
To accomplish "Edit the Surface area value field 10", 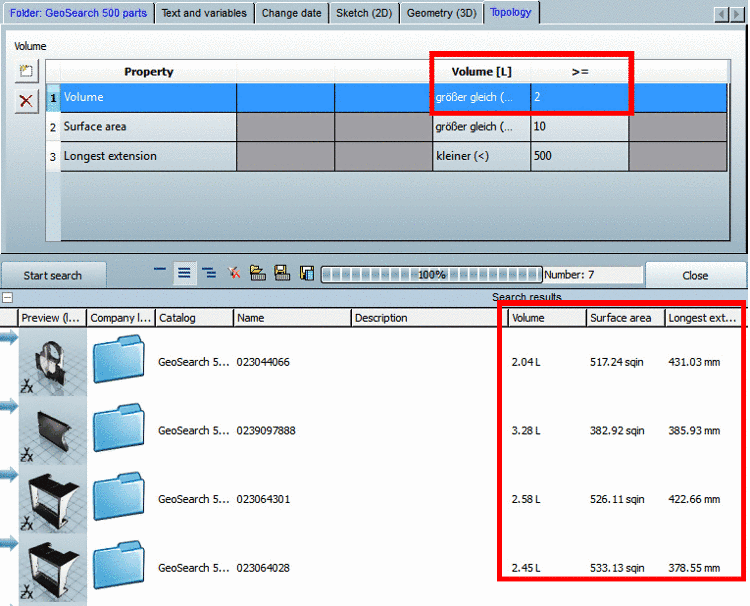I will point(579,127).
